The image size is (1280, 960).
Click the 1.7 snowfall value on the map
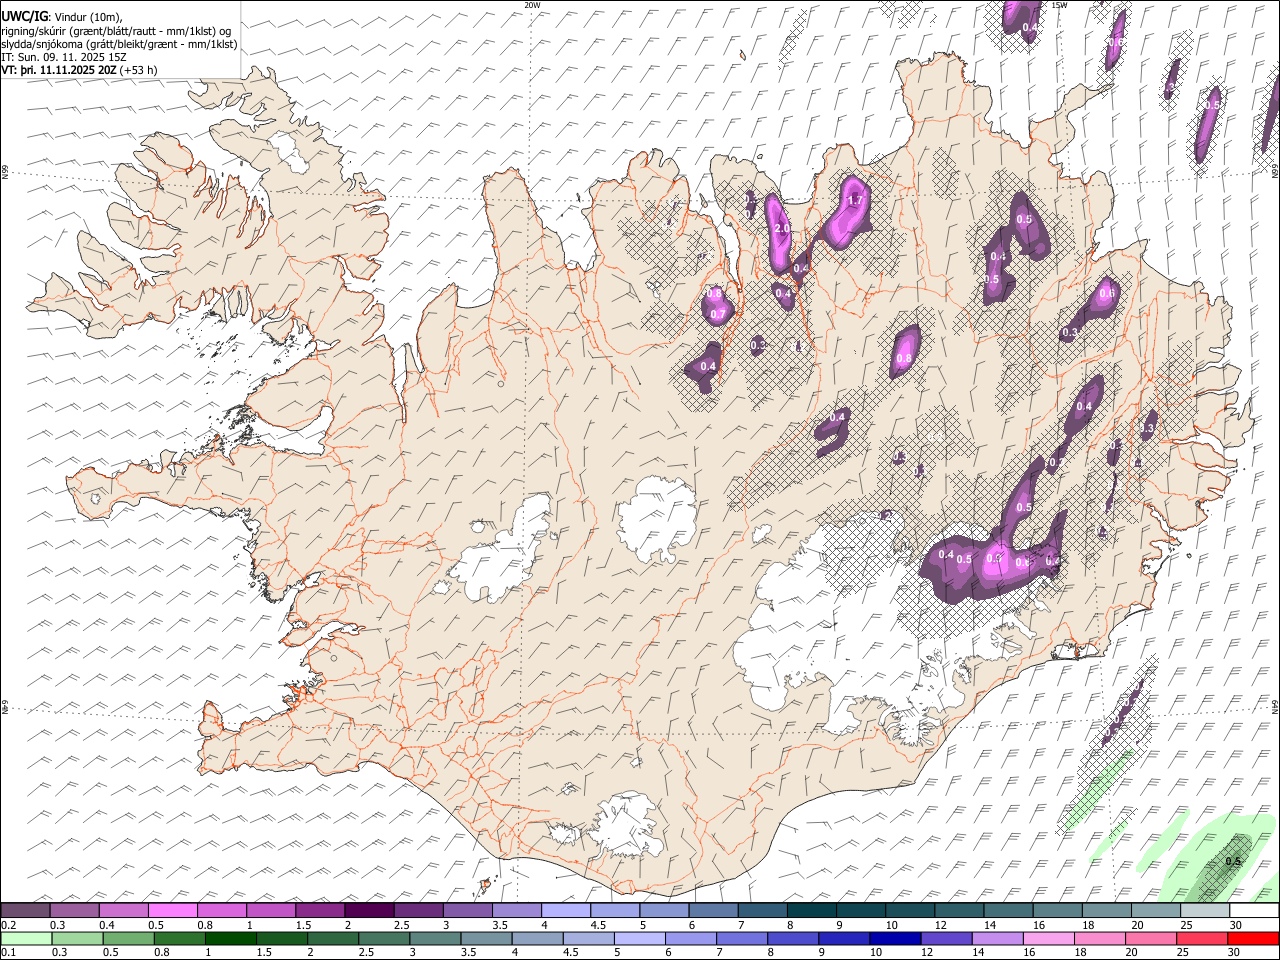coord(855,201)
